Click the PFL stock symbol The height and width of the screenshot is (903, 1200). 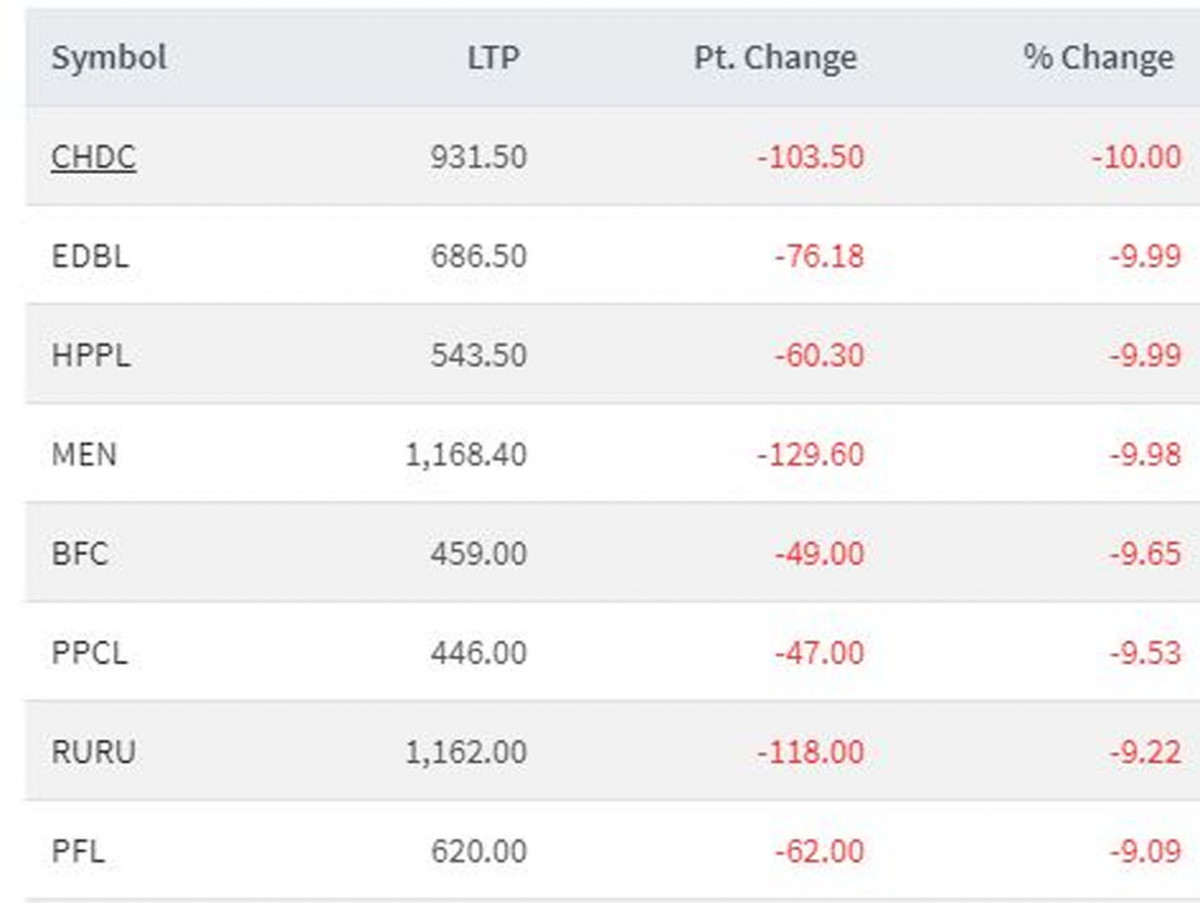click(78, 851)
